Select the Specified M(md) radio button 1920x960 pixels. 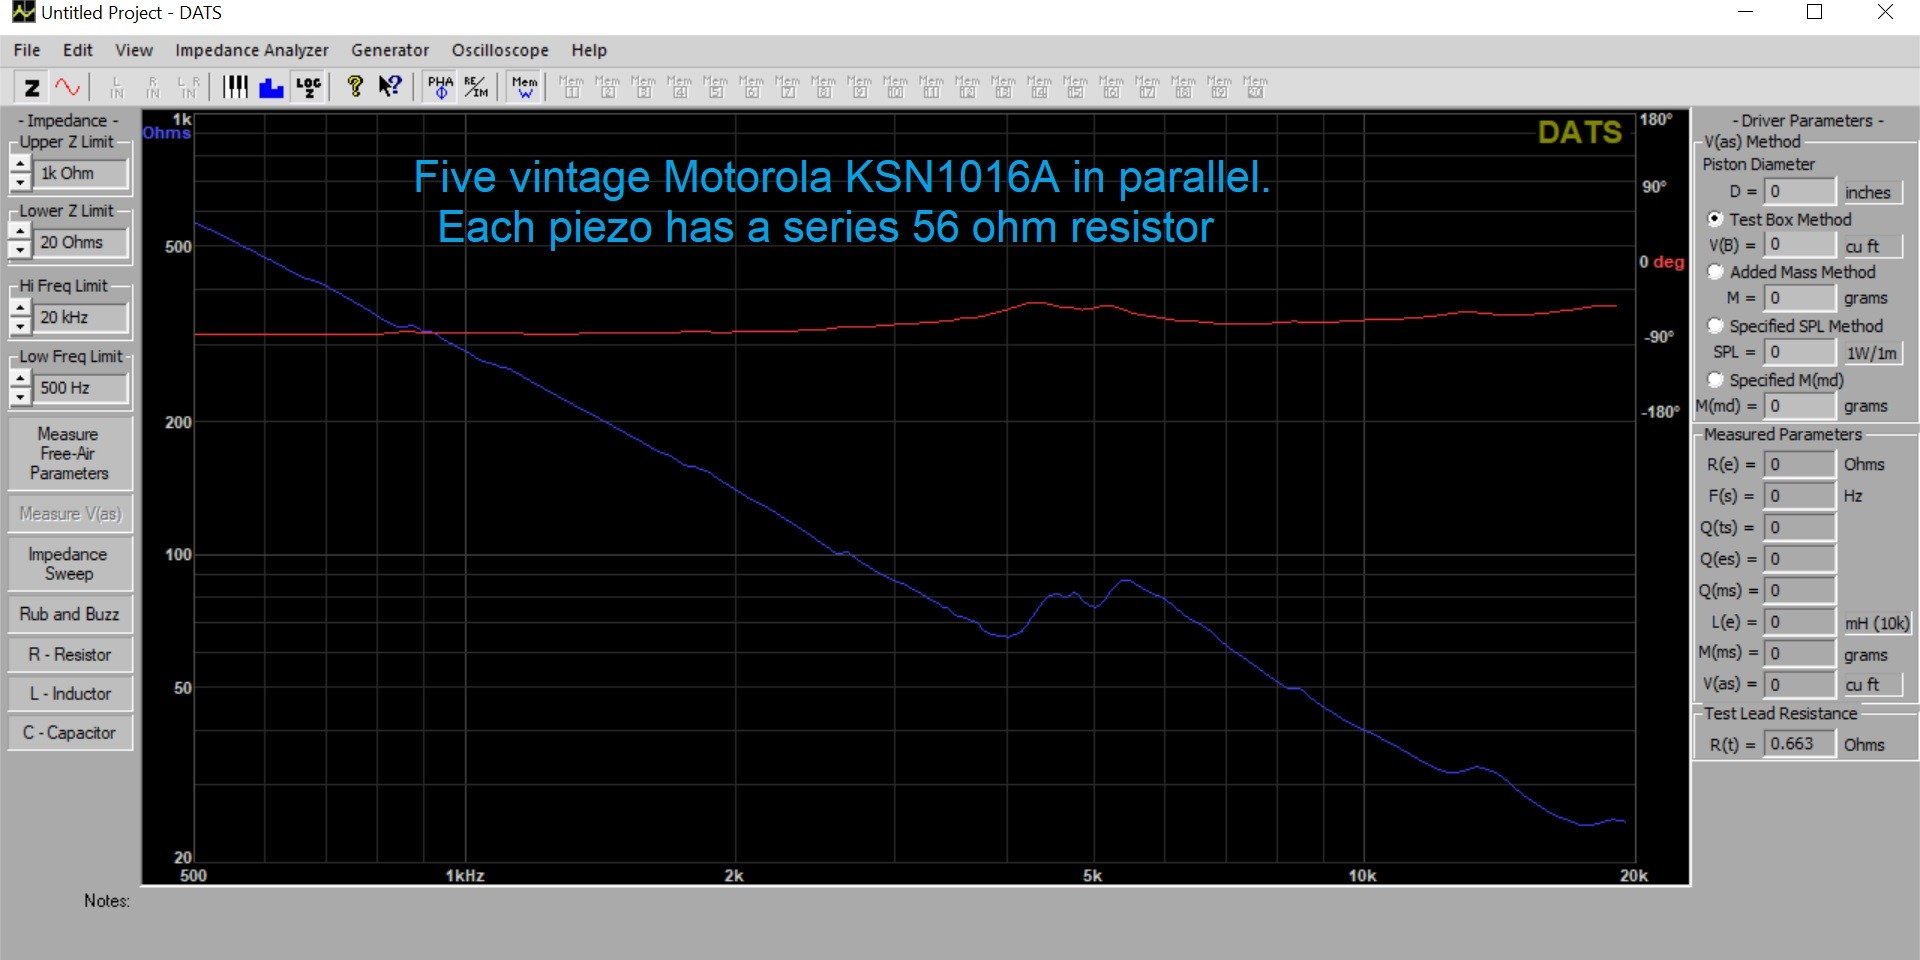(x=1715, y=380)
